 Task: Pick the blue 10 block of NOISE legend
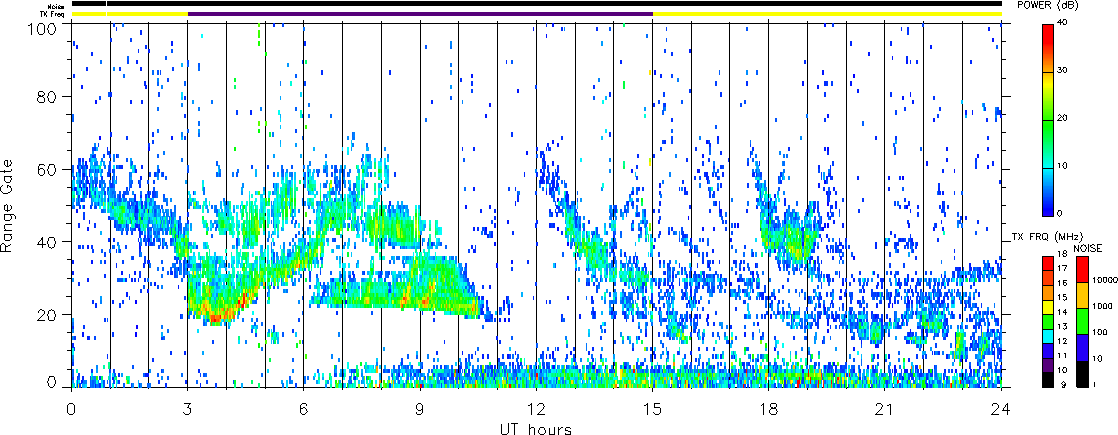click(1082, 348)
